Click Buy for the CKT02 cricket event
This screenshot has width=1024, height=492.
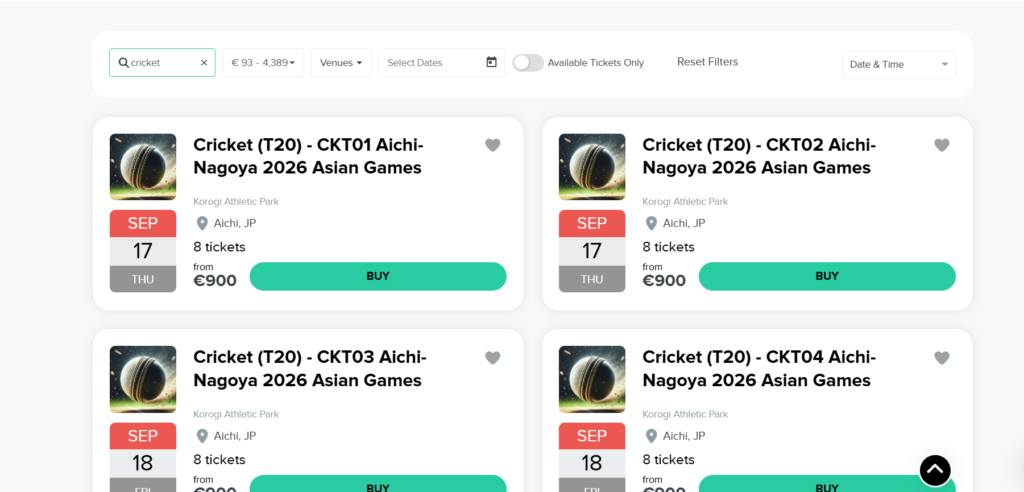[827, 276]
